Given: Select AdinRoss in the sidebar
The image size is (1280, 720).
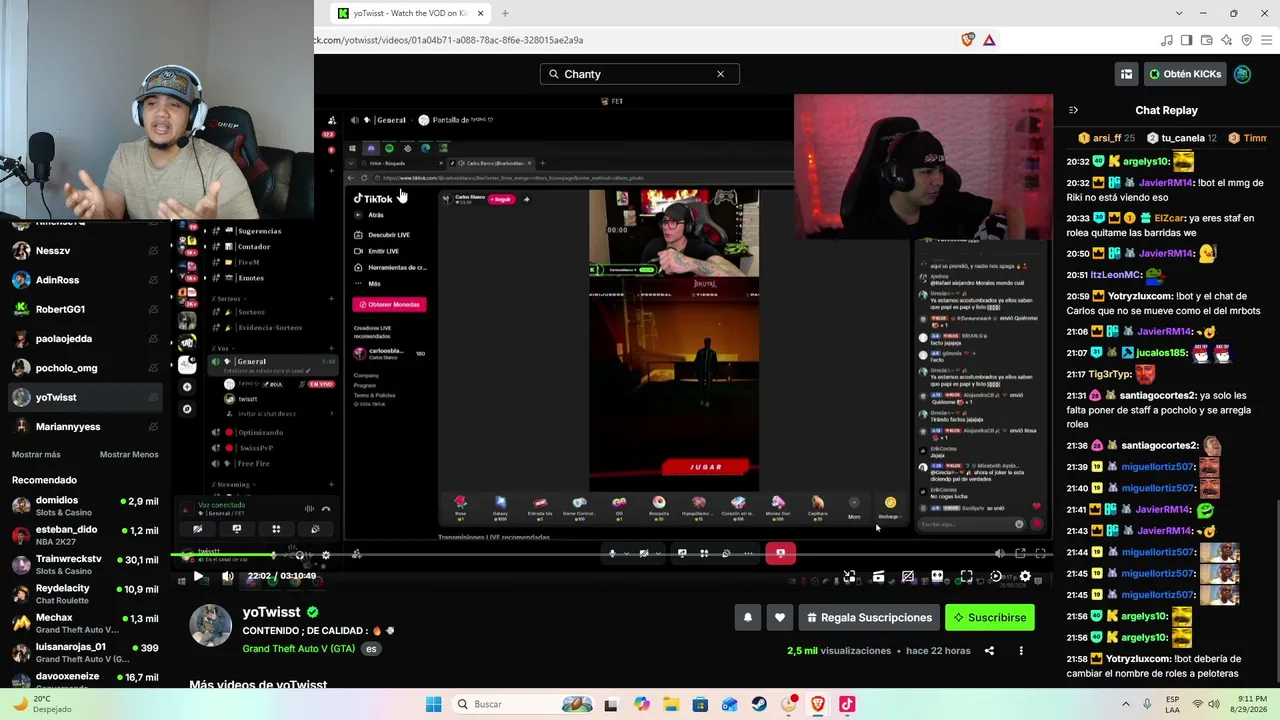Looking at the screenshot, I should pos(85,280).
